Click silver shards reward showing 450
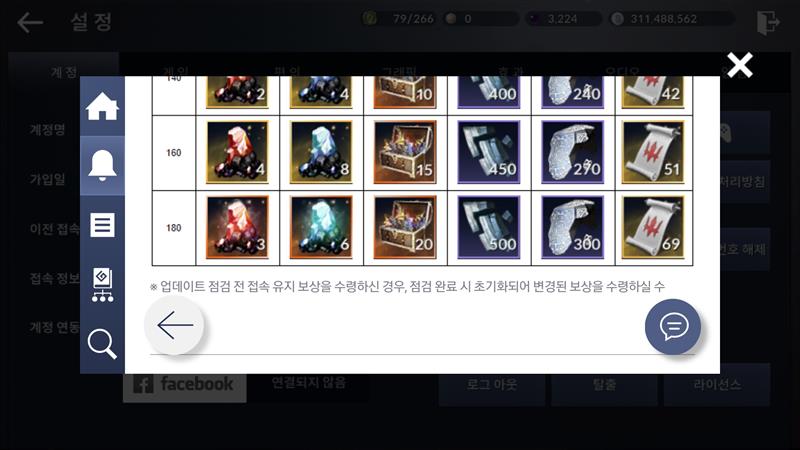Image resolution: width=800 pixels, height=450 pixels. (489, 152)
